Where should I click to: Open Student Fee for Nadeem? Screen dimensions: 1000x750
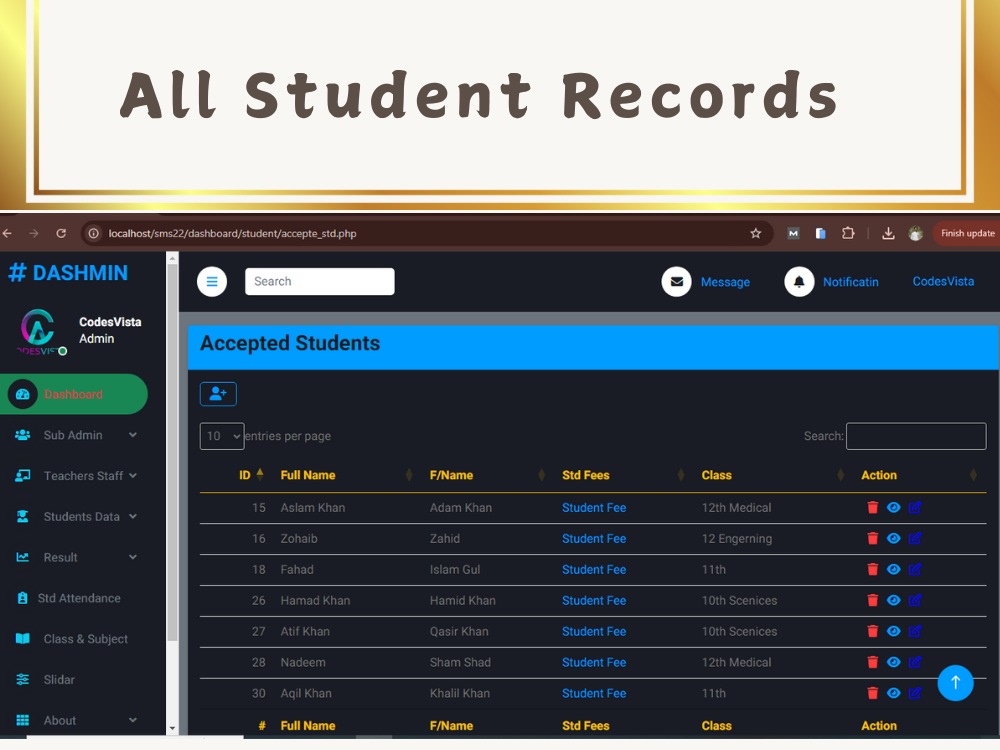594,662
